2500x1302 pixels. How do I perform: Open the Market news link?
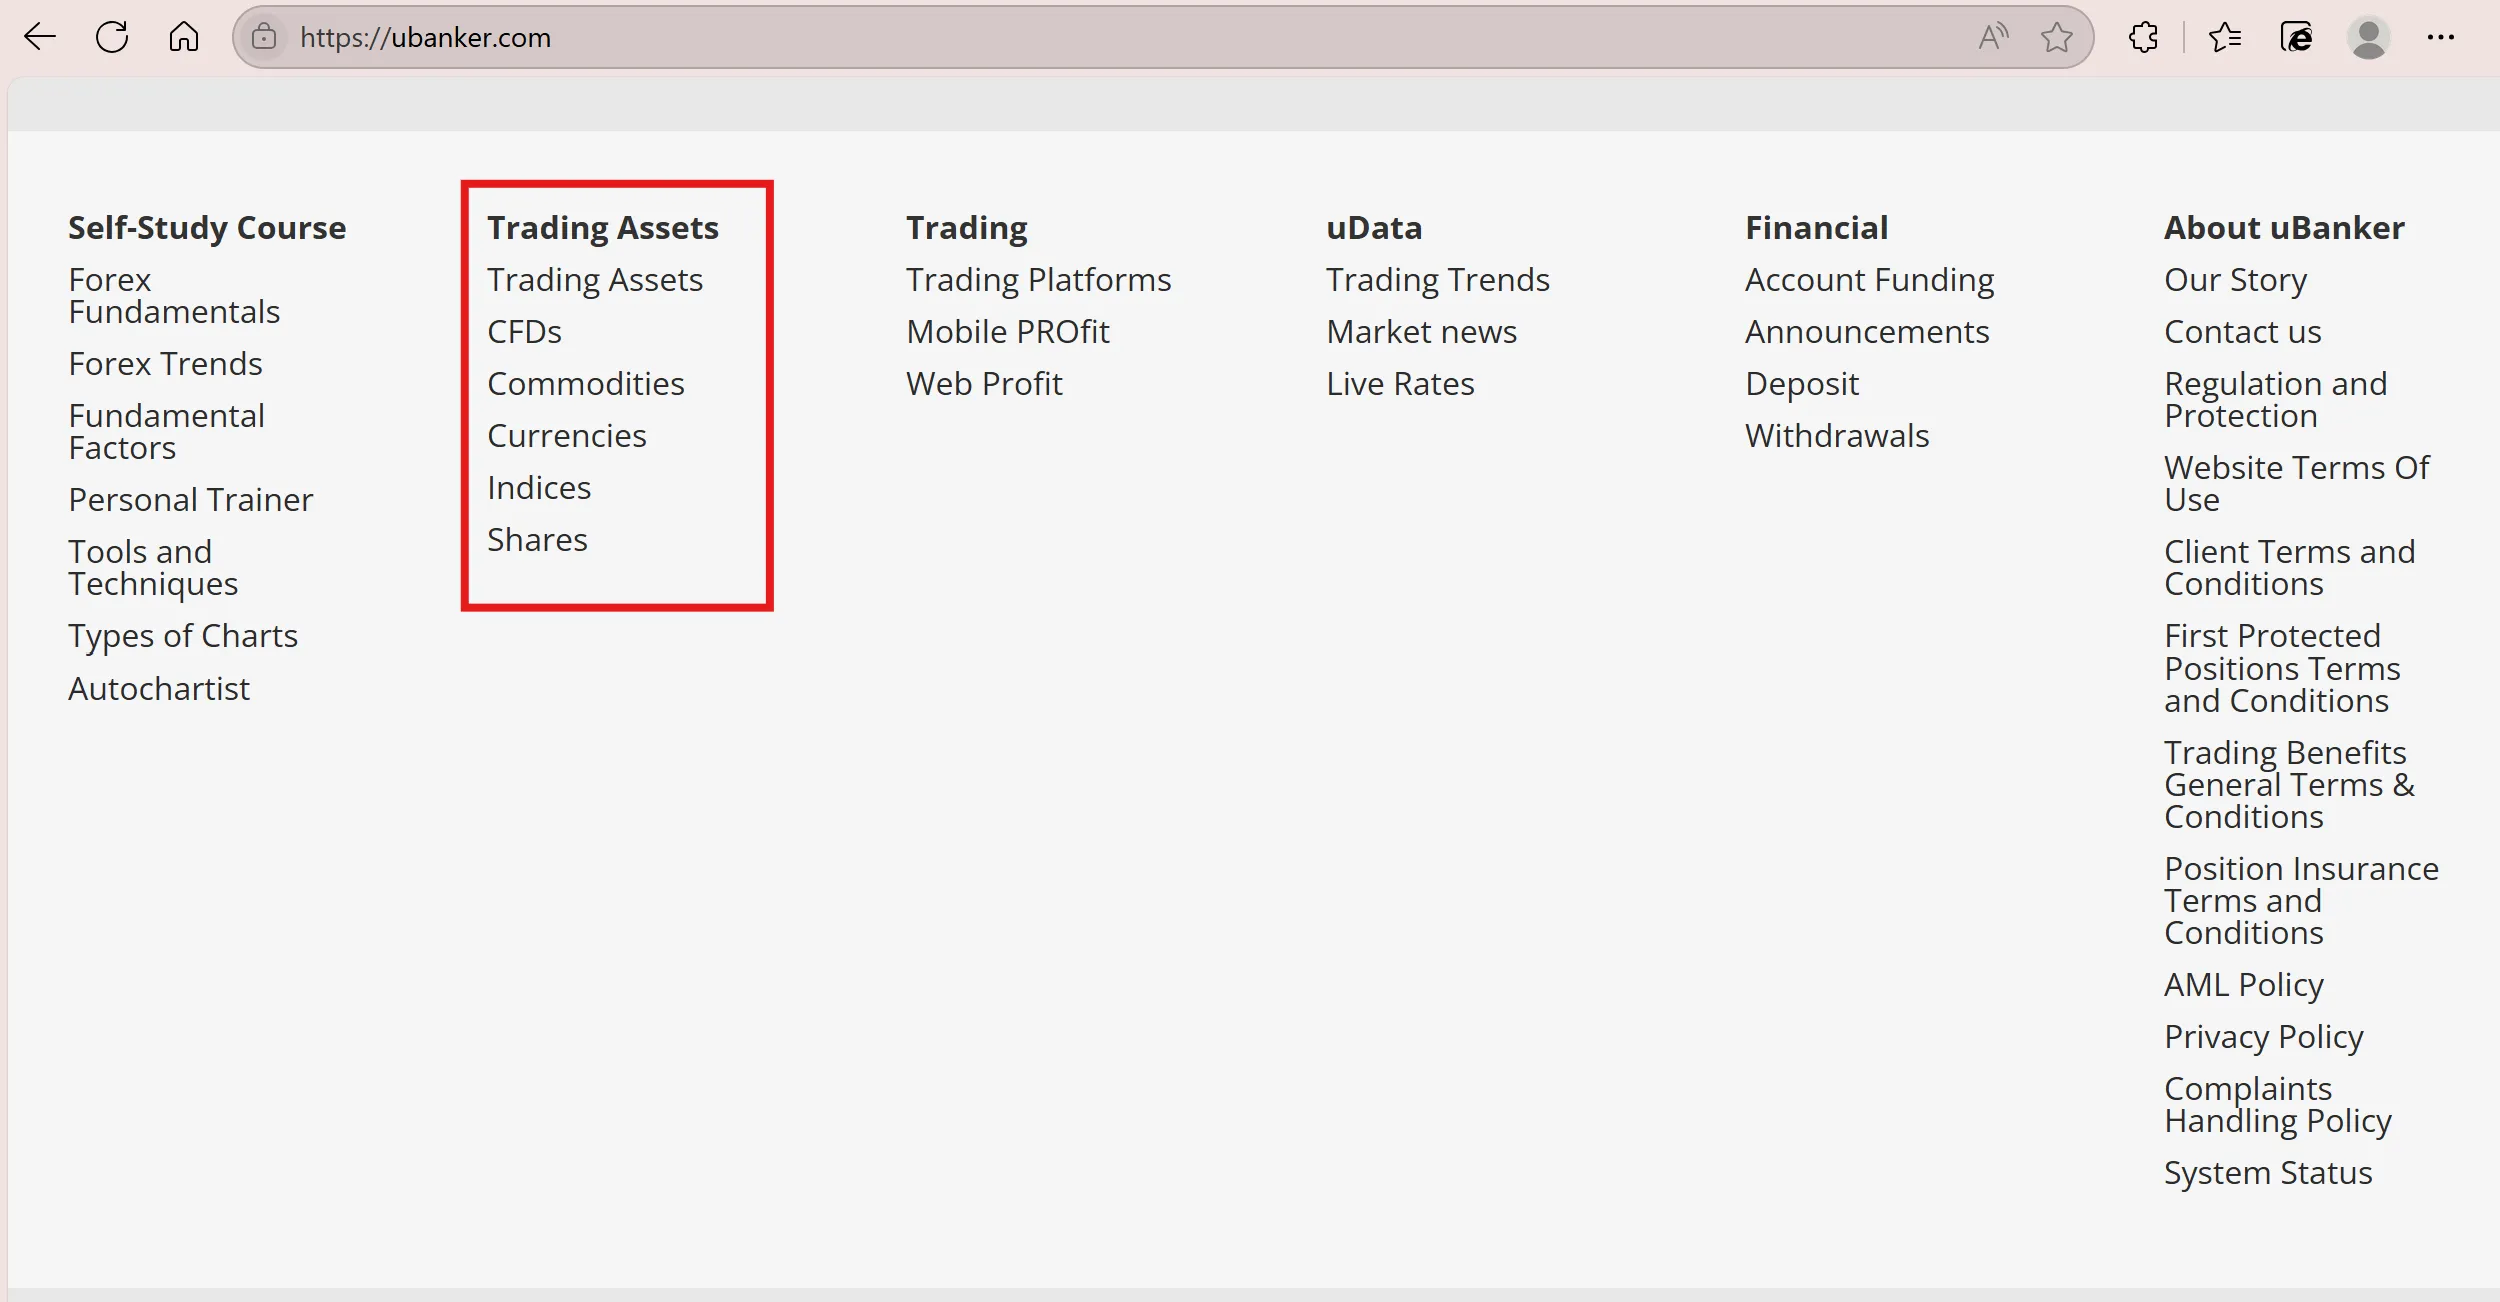tap(1422, 332)
